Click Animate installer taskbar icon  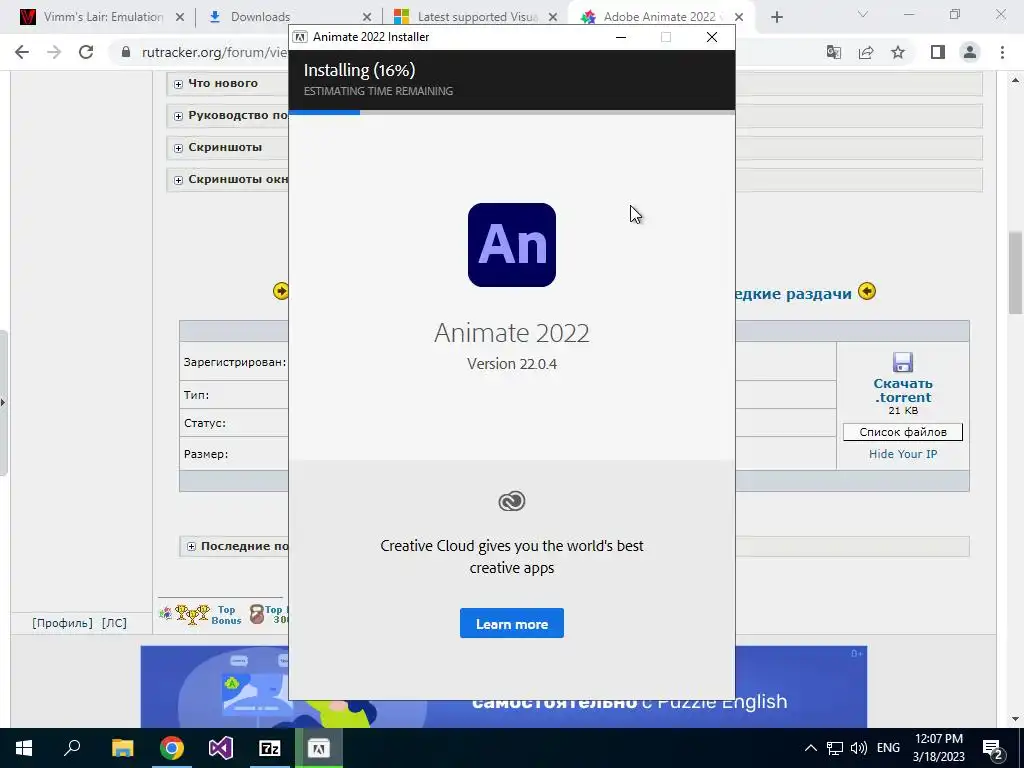pyautogui.click(x=319, y=748)
